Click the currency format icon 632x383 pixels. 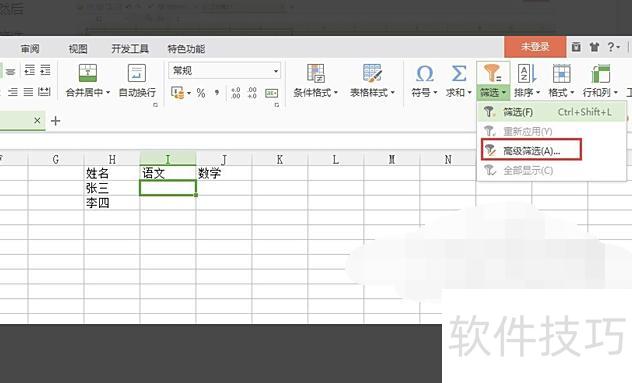(x=177, y=93)
